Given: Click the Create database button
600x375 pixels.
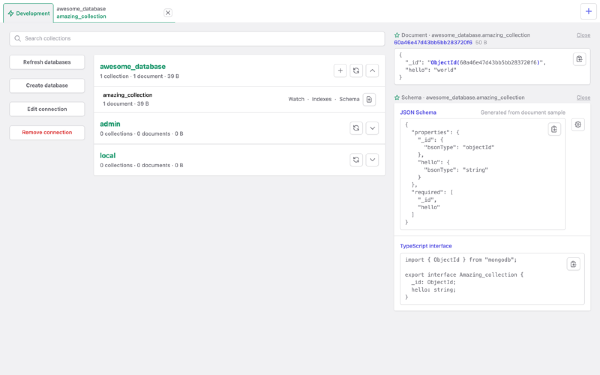Looking at the screenshot, I should (47, 85).
